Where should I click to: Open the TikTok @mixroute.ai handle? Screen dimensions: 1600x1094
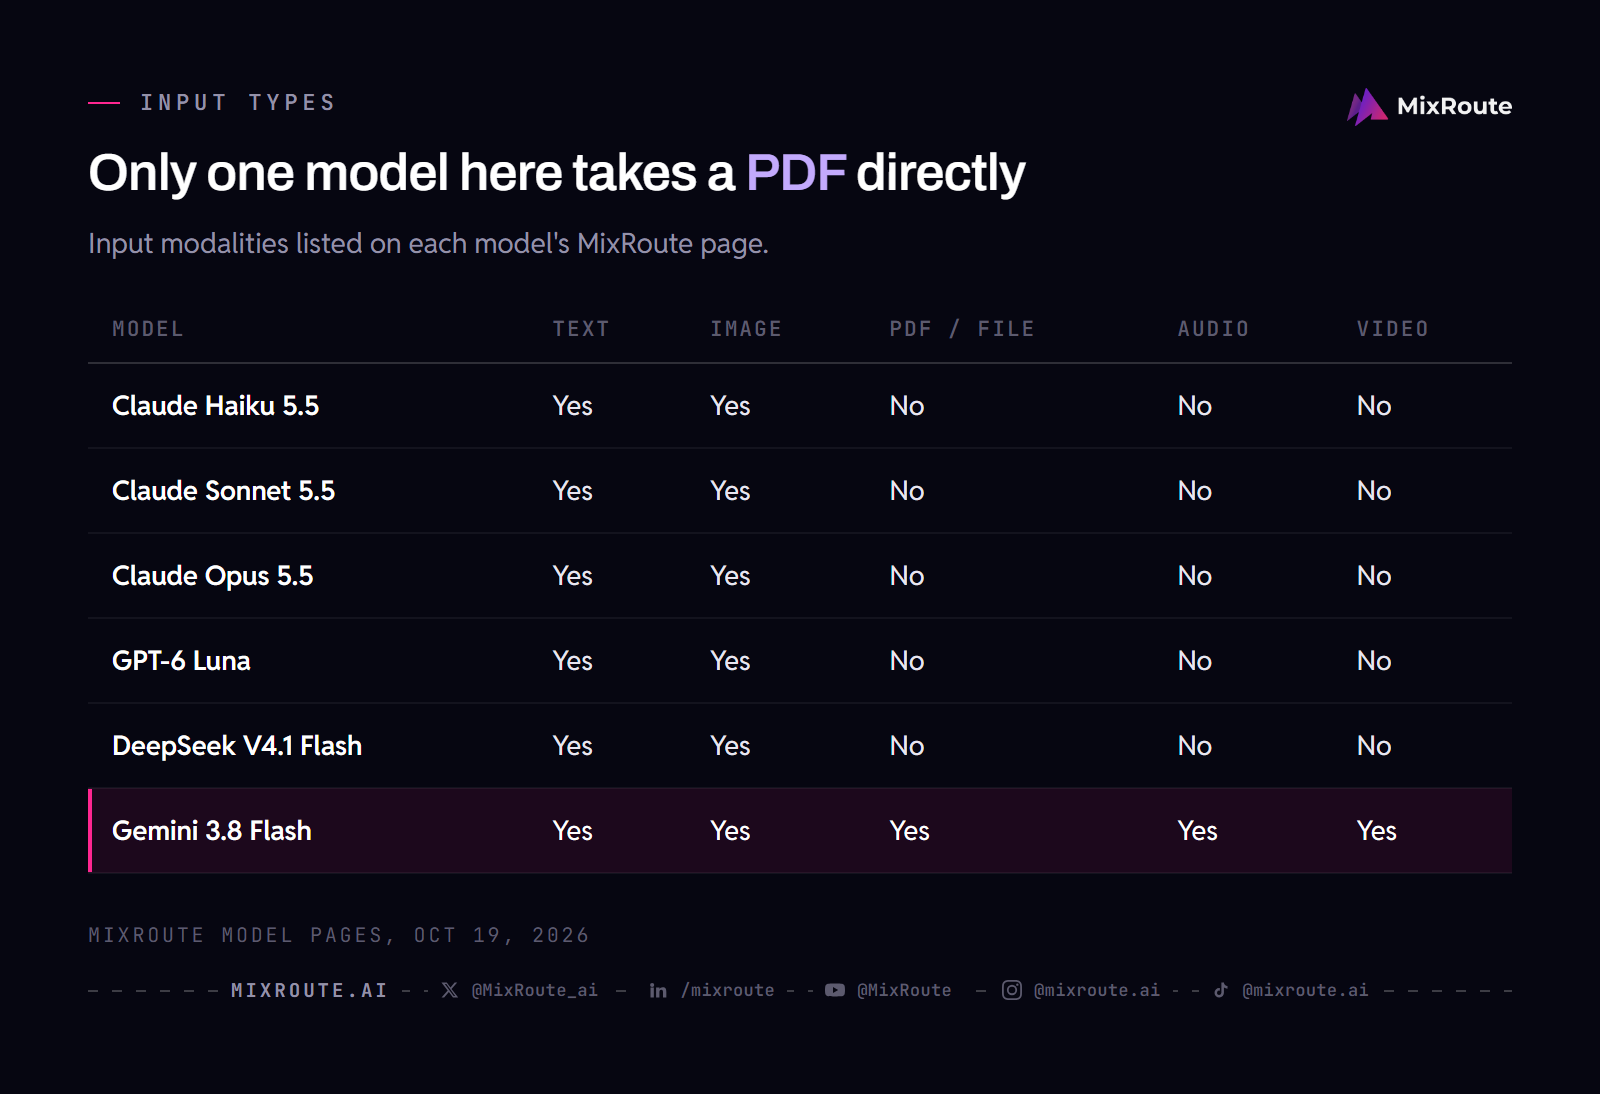pos(1305,990)
